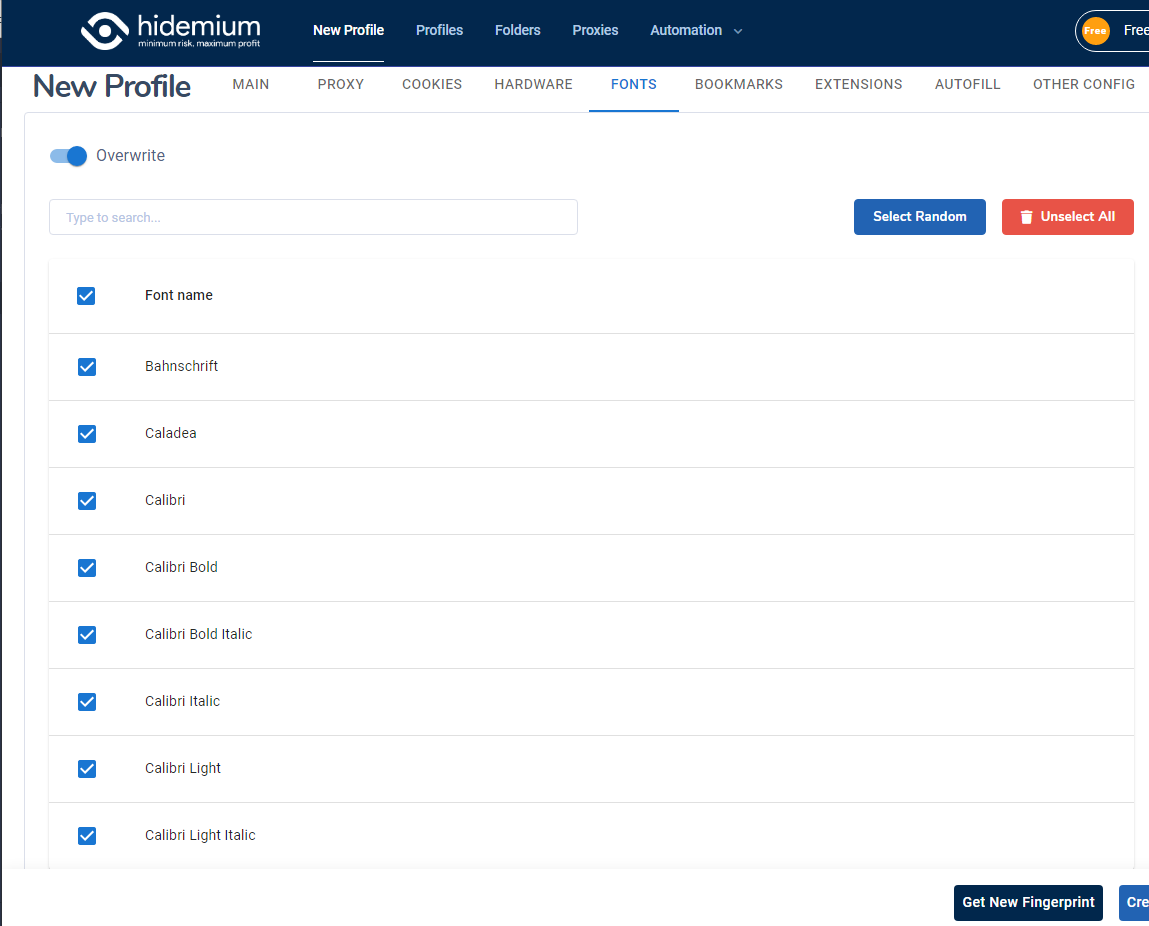
Task: Deselect all fonts via header checkbox
Action: tap(86, 296)
